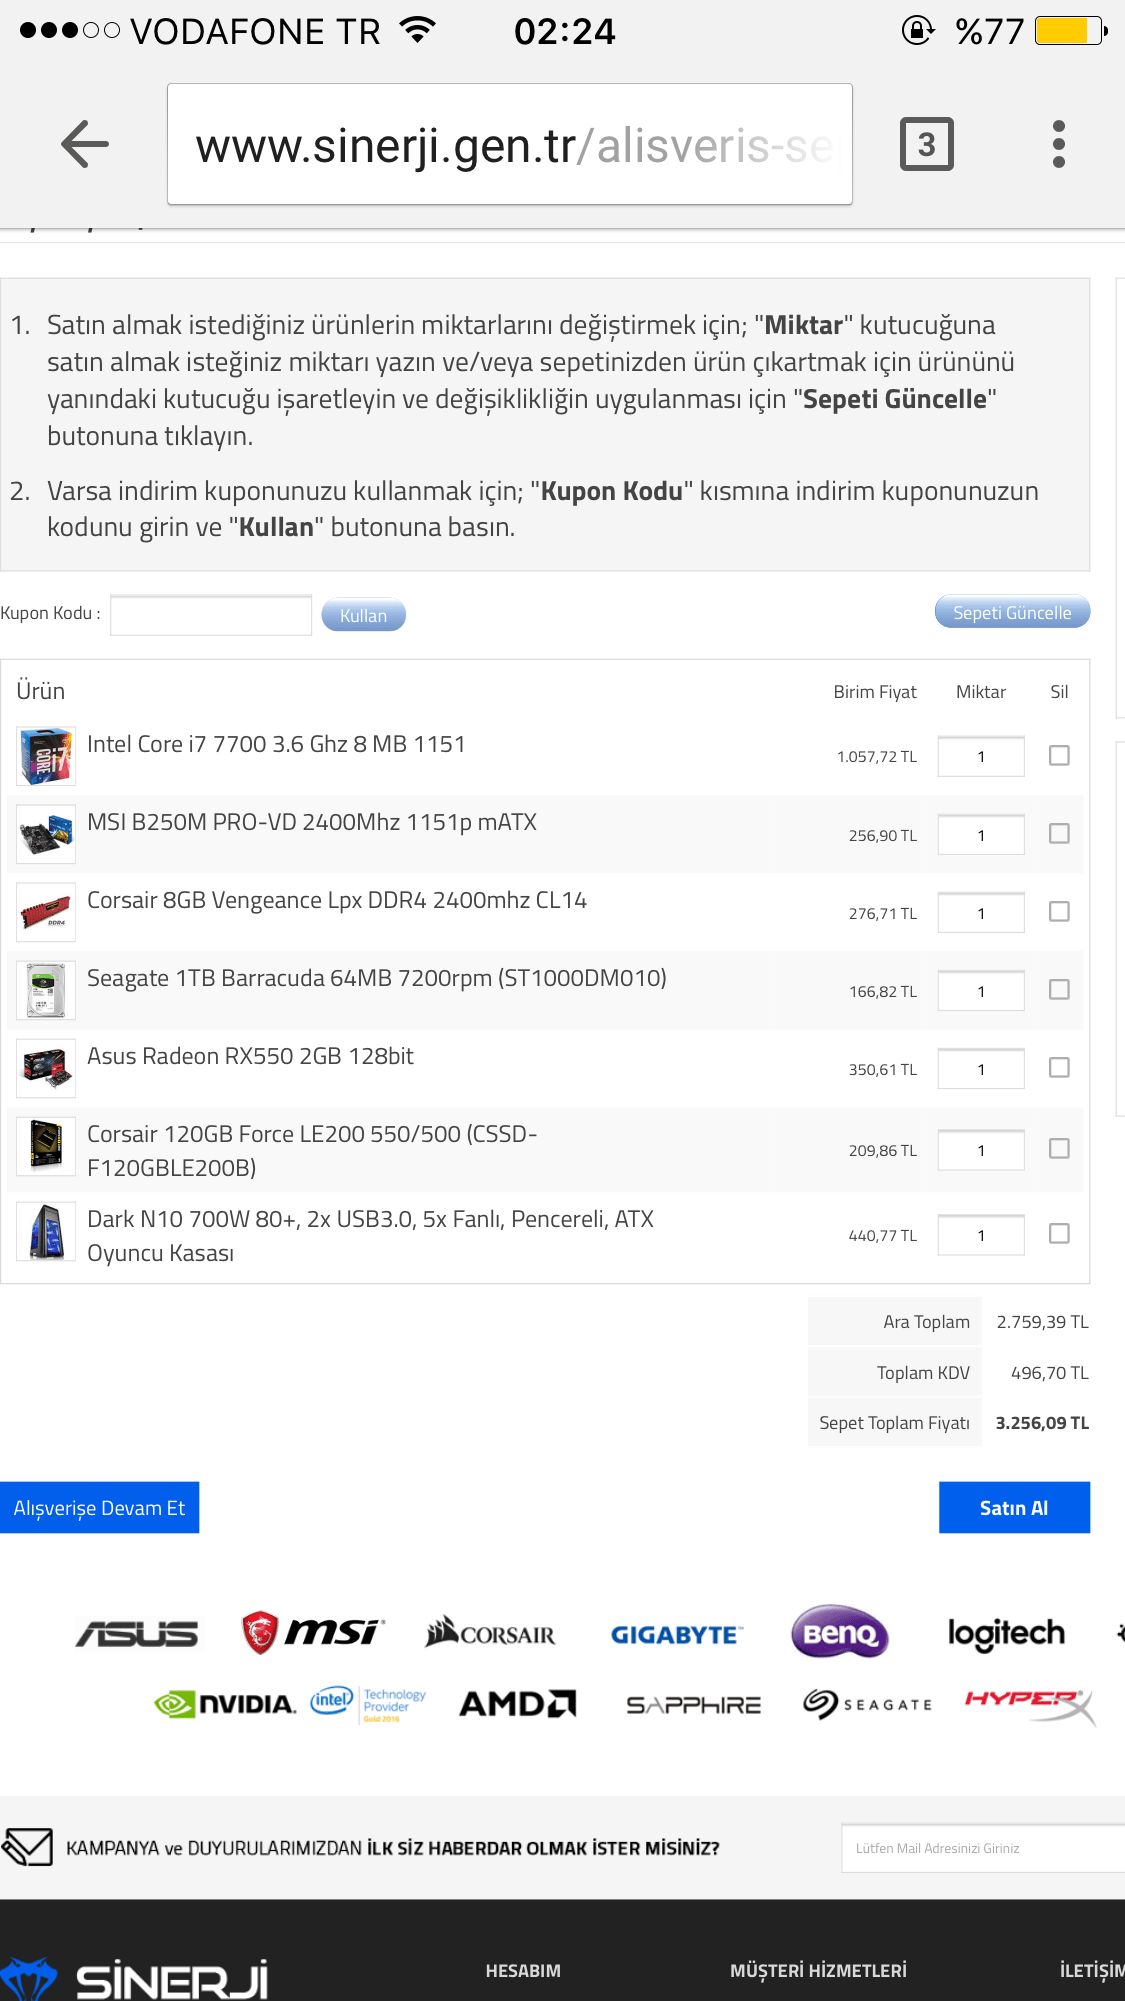Viewport: 1125px width, 2001px height.
Task: Open MÜŞTERİ HİZMETLERİ footer section
Action: [x=818, y=1971]
